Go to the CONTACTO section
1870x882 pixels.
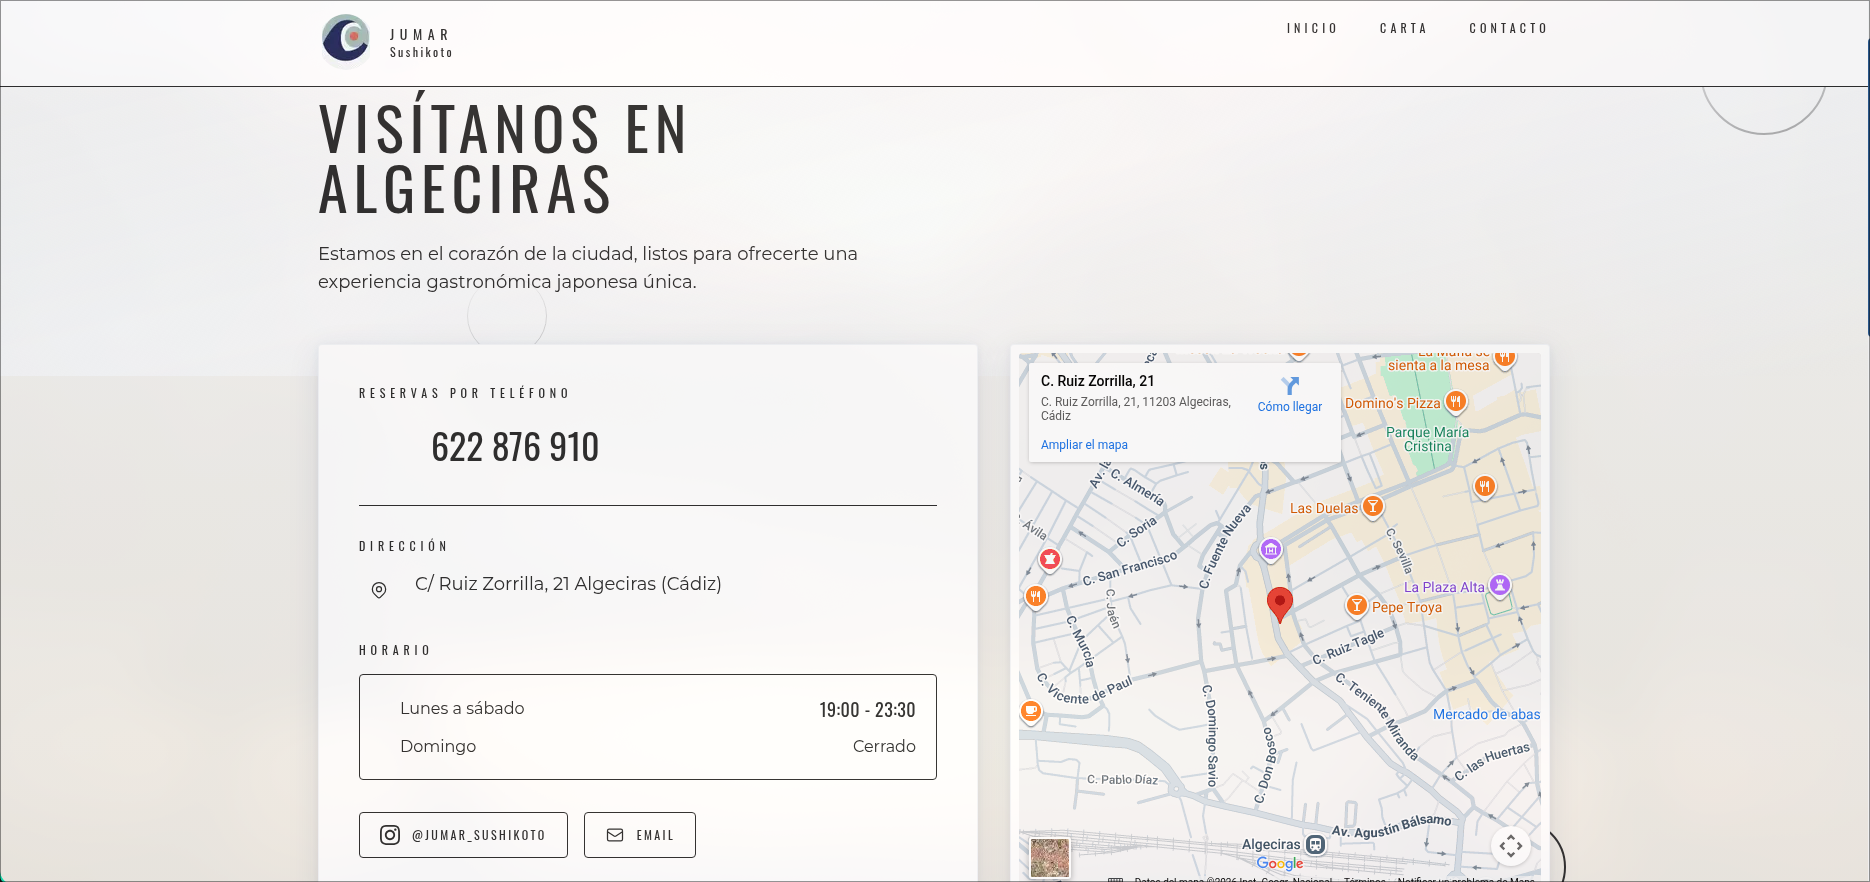[x=1508, y=28]
